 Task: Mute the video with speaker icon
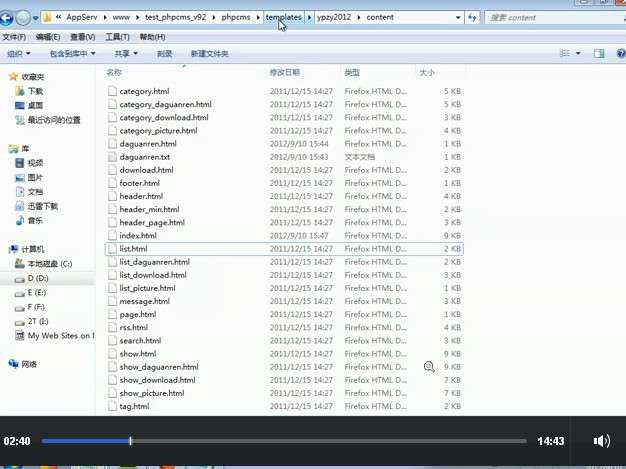(601, 441)
